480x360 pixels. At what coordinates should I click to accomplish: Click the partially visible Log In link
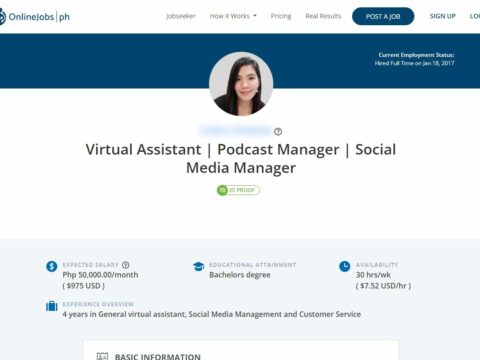(475, 16)
